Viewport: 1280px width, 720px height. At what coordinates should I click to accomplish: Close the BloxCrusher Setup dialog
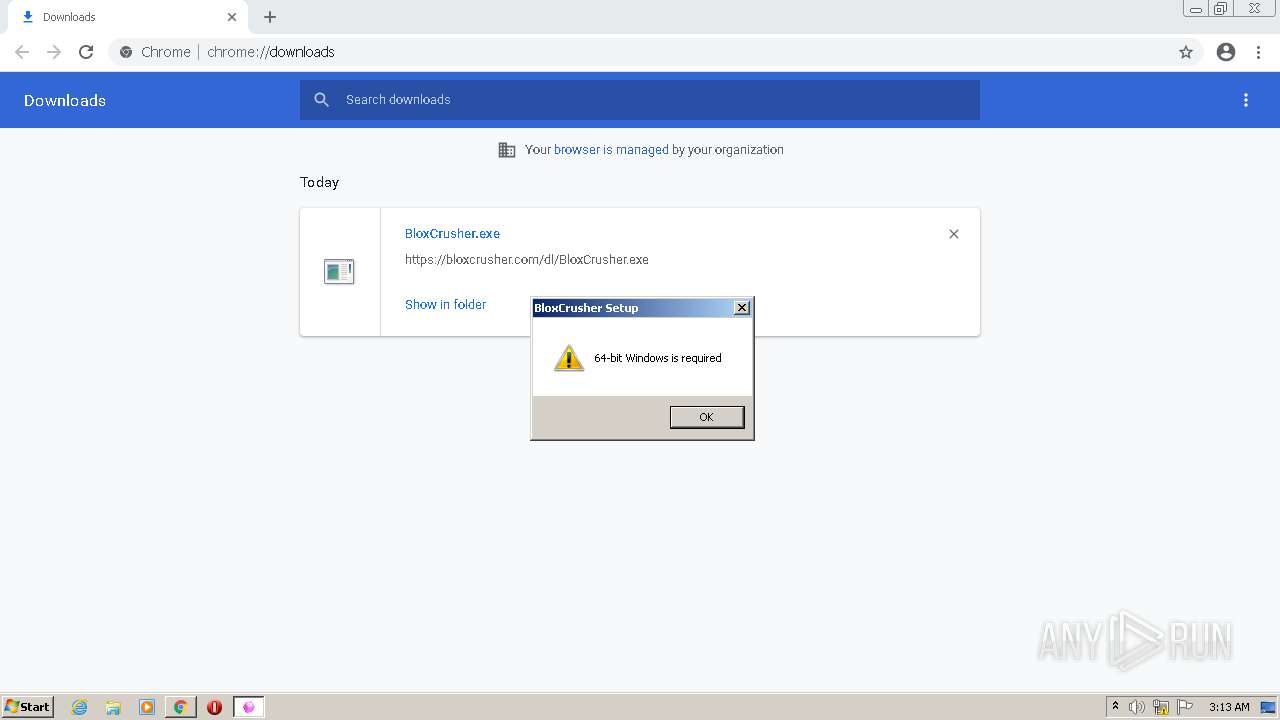[x=742, y=308]
